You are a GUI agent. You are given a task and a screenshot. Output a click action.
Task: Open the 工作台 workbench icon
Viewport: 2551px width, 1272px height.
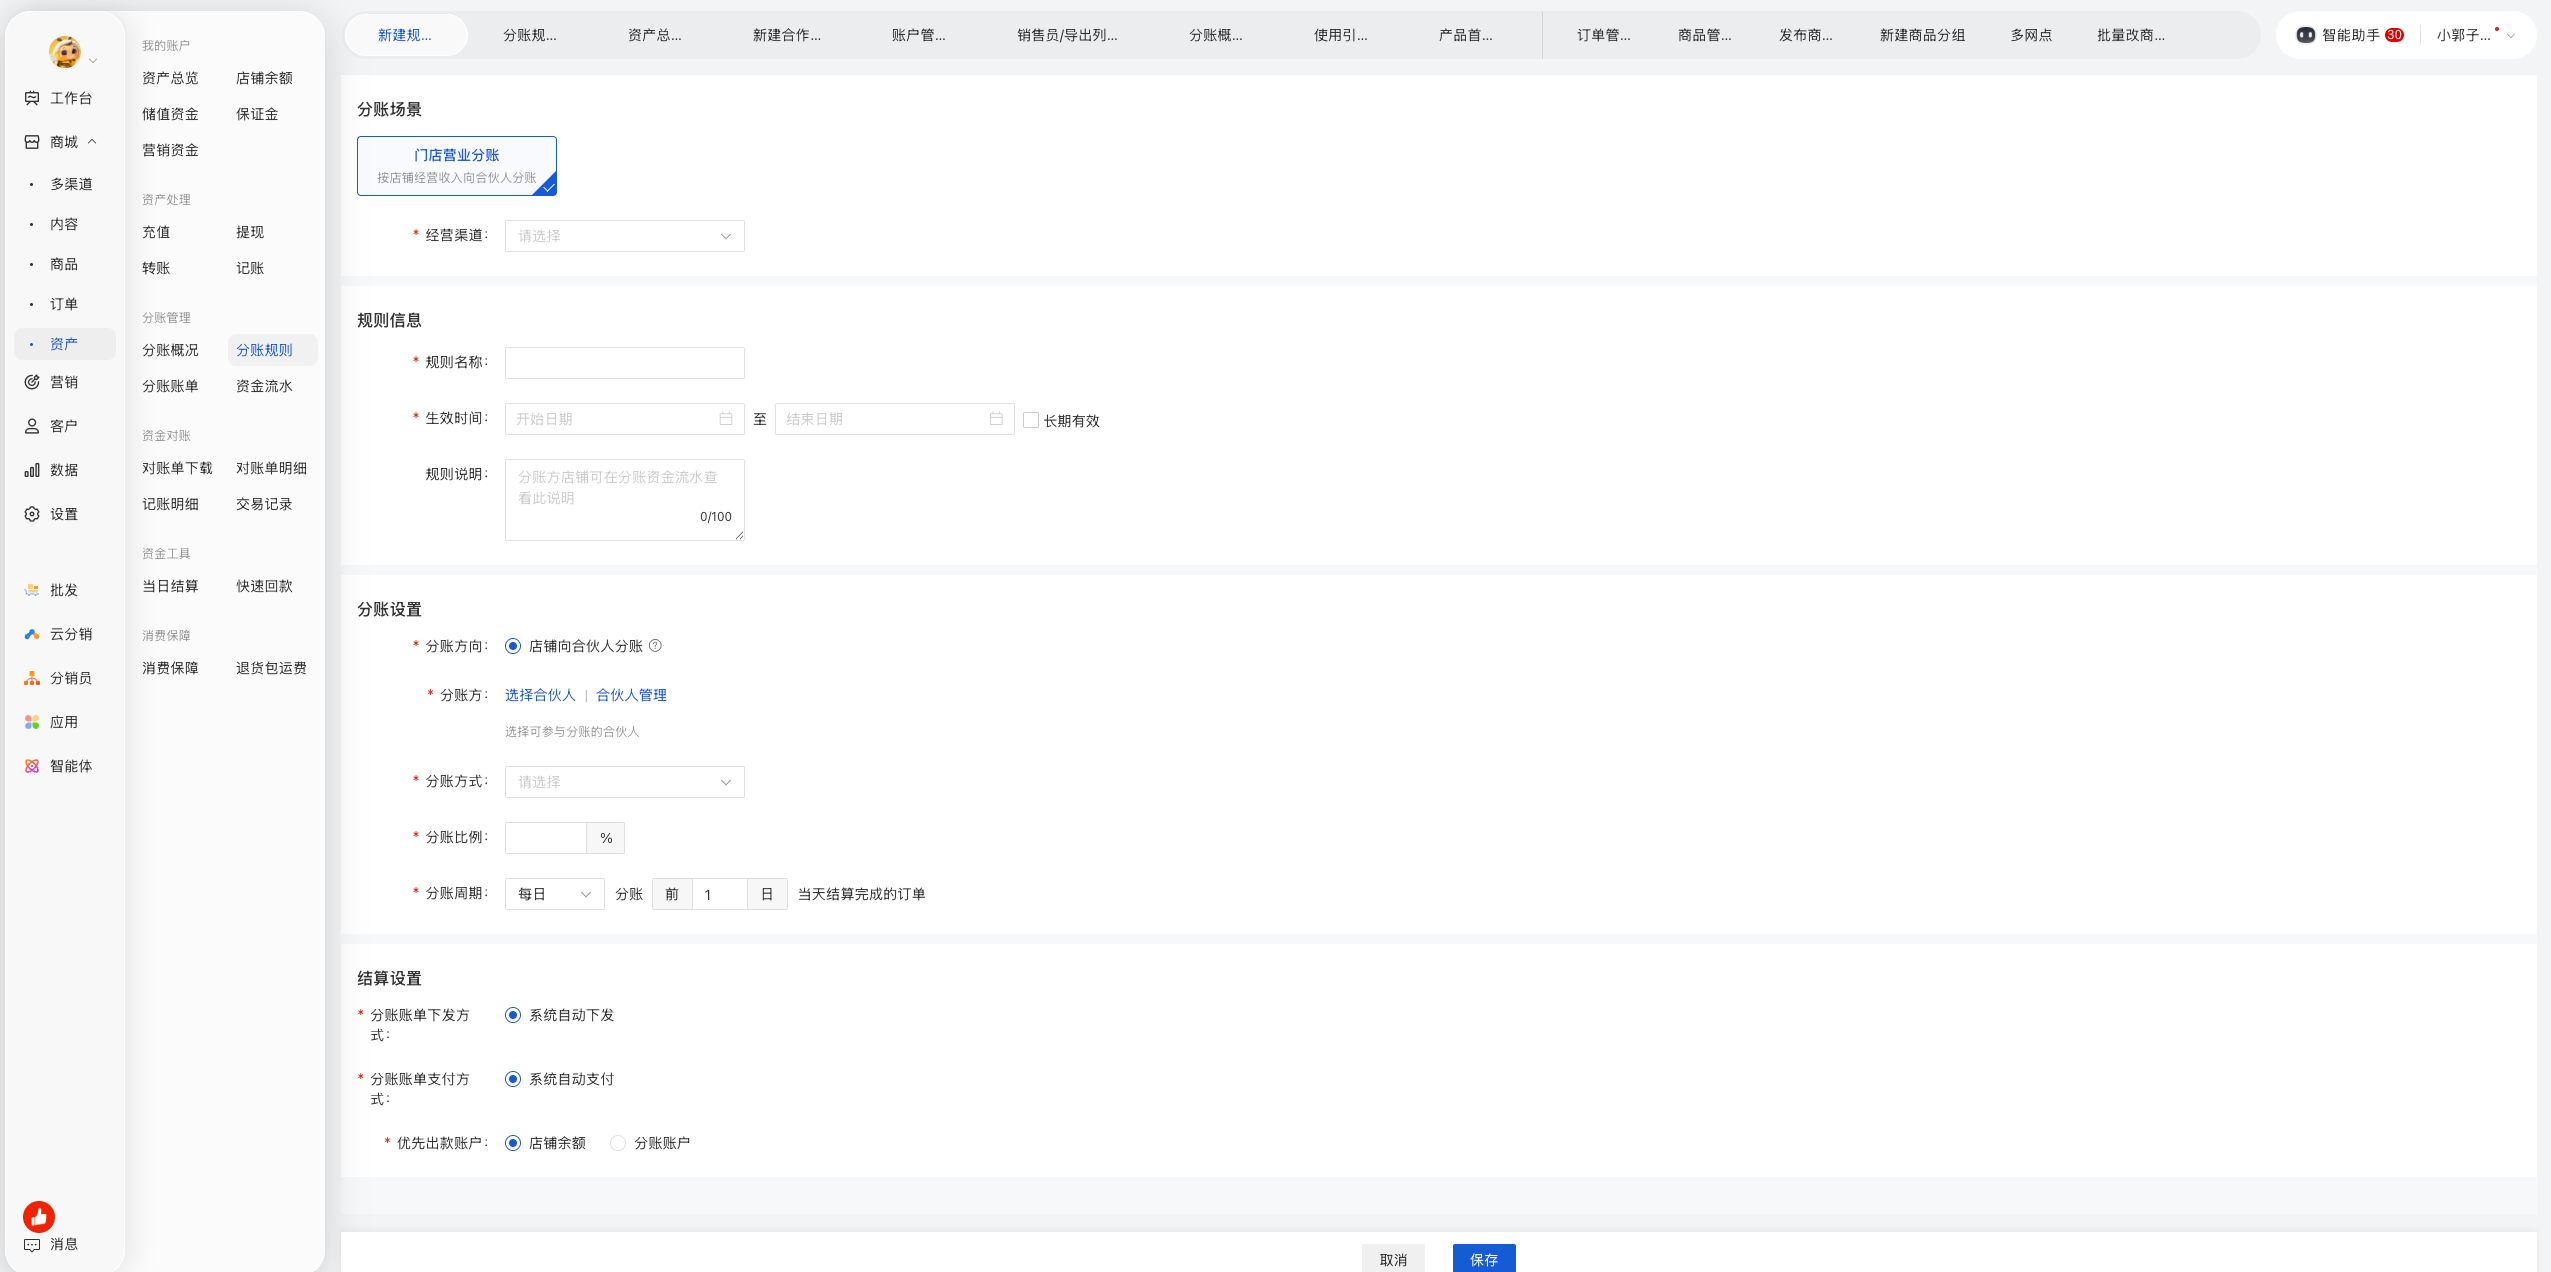[x=32, y=98]
